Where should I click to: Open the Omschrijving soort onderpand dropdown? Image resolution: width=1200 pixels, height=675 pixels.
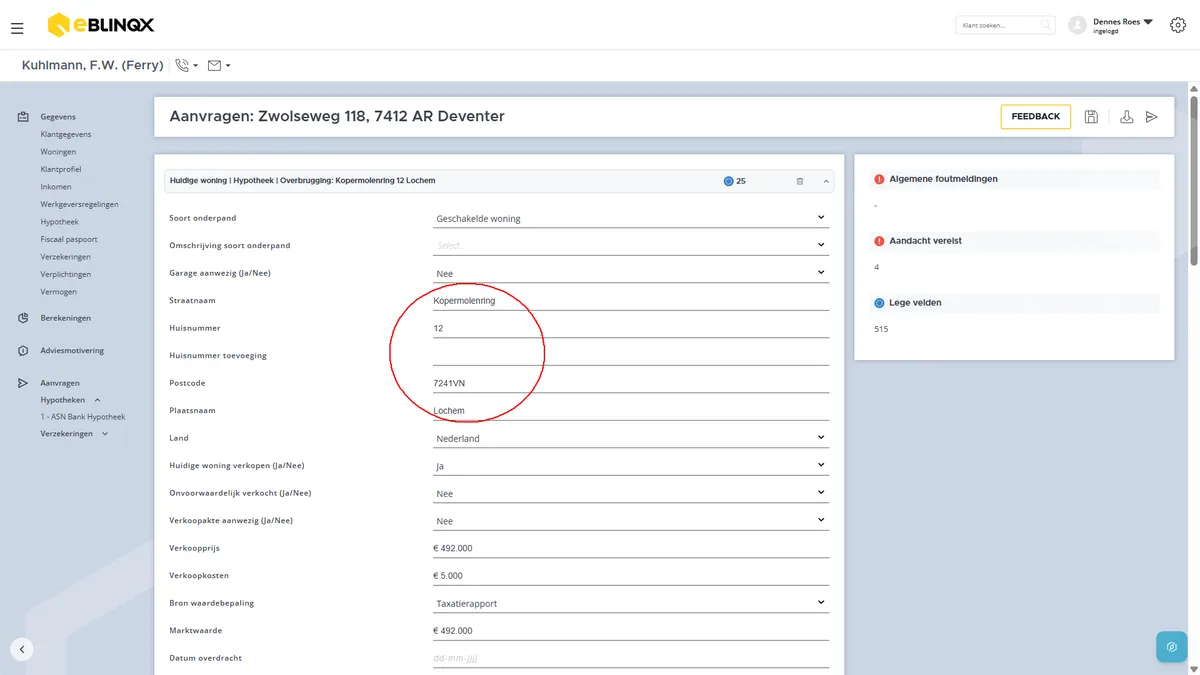(631, 245)
